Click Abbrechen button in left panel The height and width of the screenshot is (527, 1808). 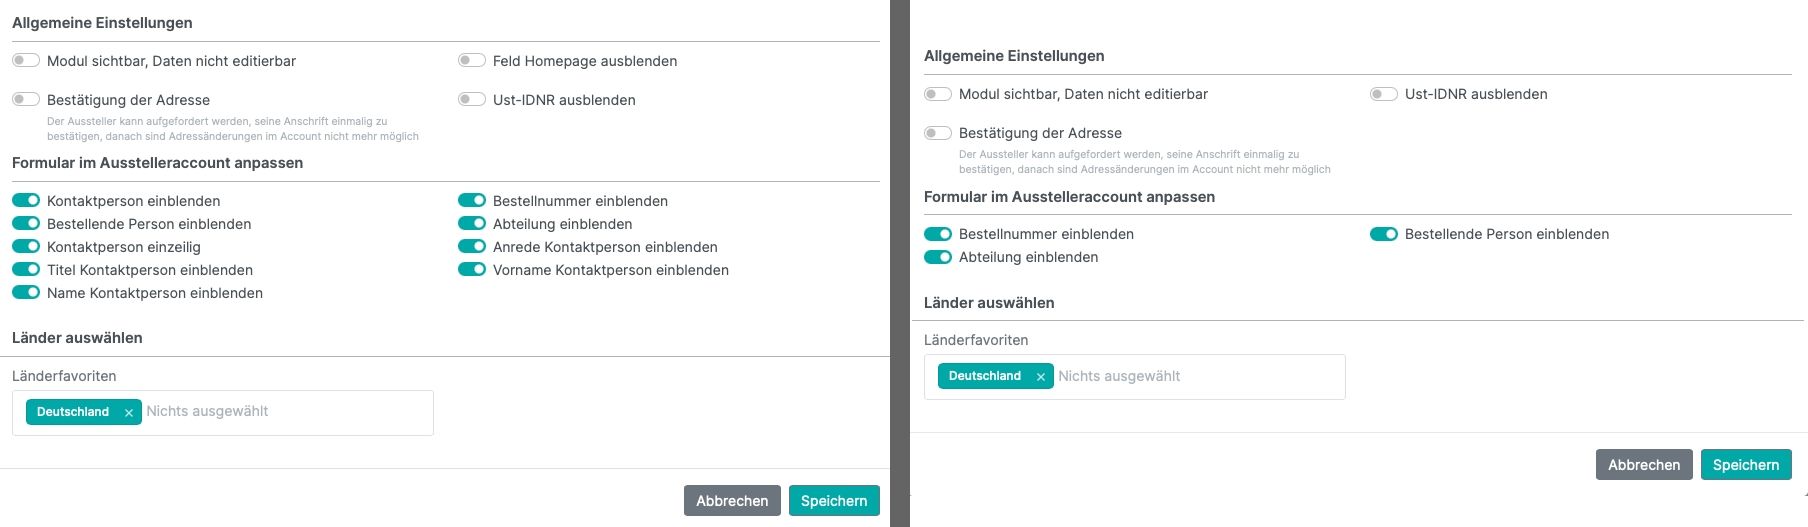point(732,501)
